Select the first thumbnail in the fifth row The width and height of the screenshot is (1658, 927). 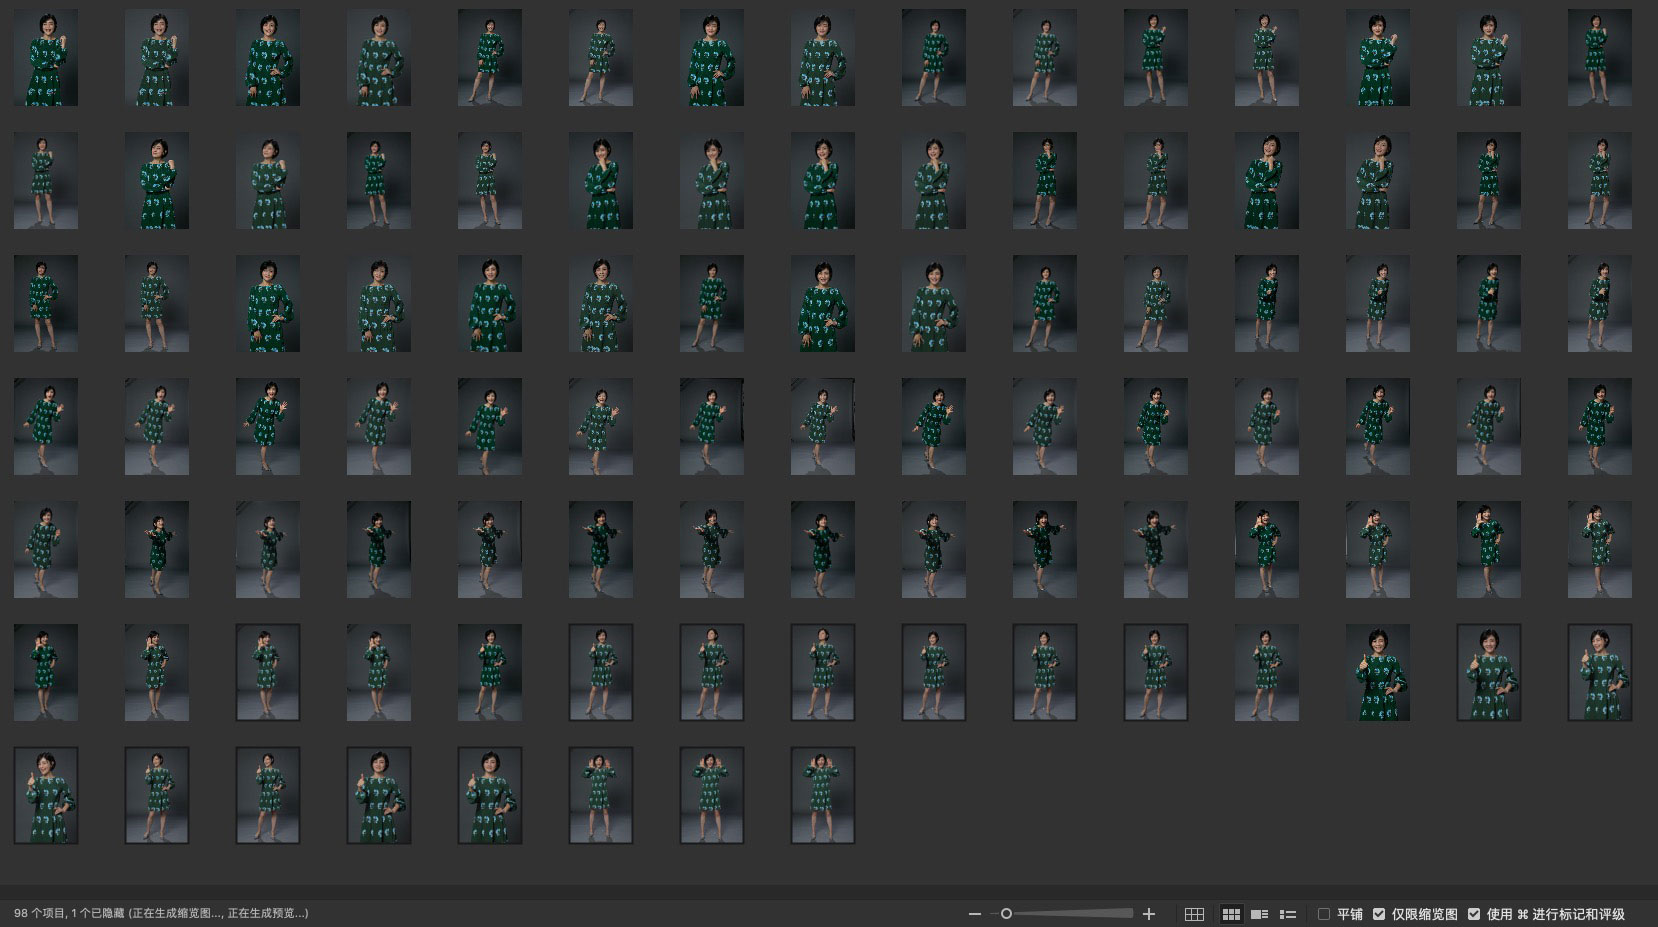tap(46, 550)
